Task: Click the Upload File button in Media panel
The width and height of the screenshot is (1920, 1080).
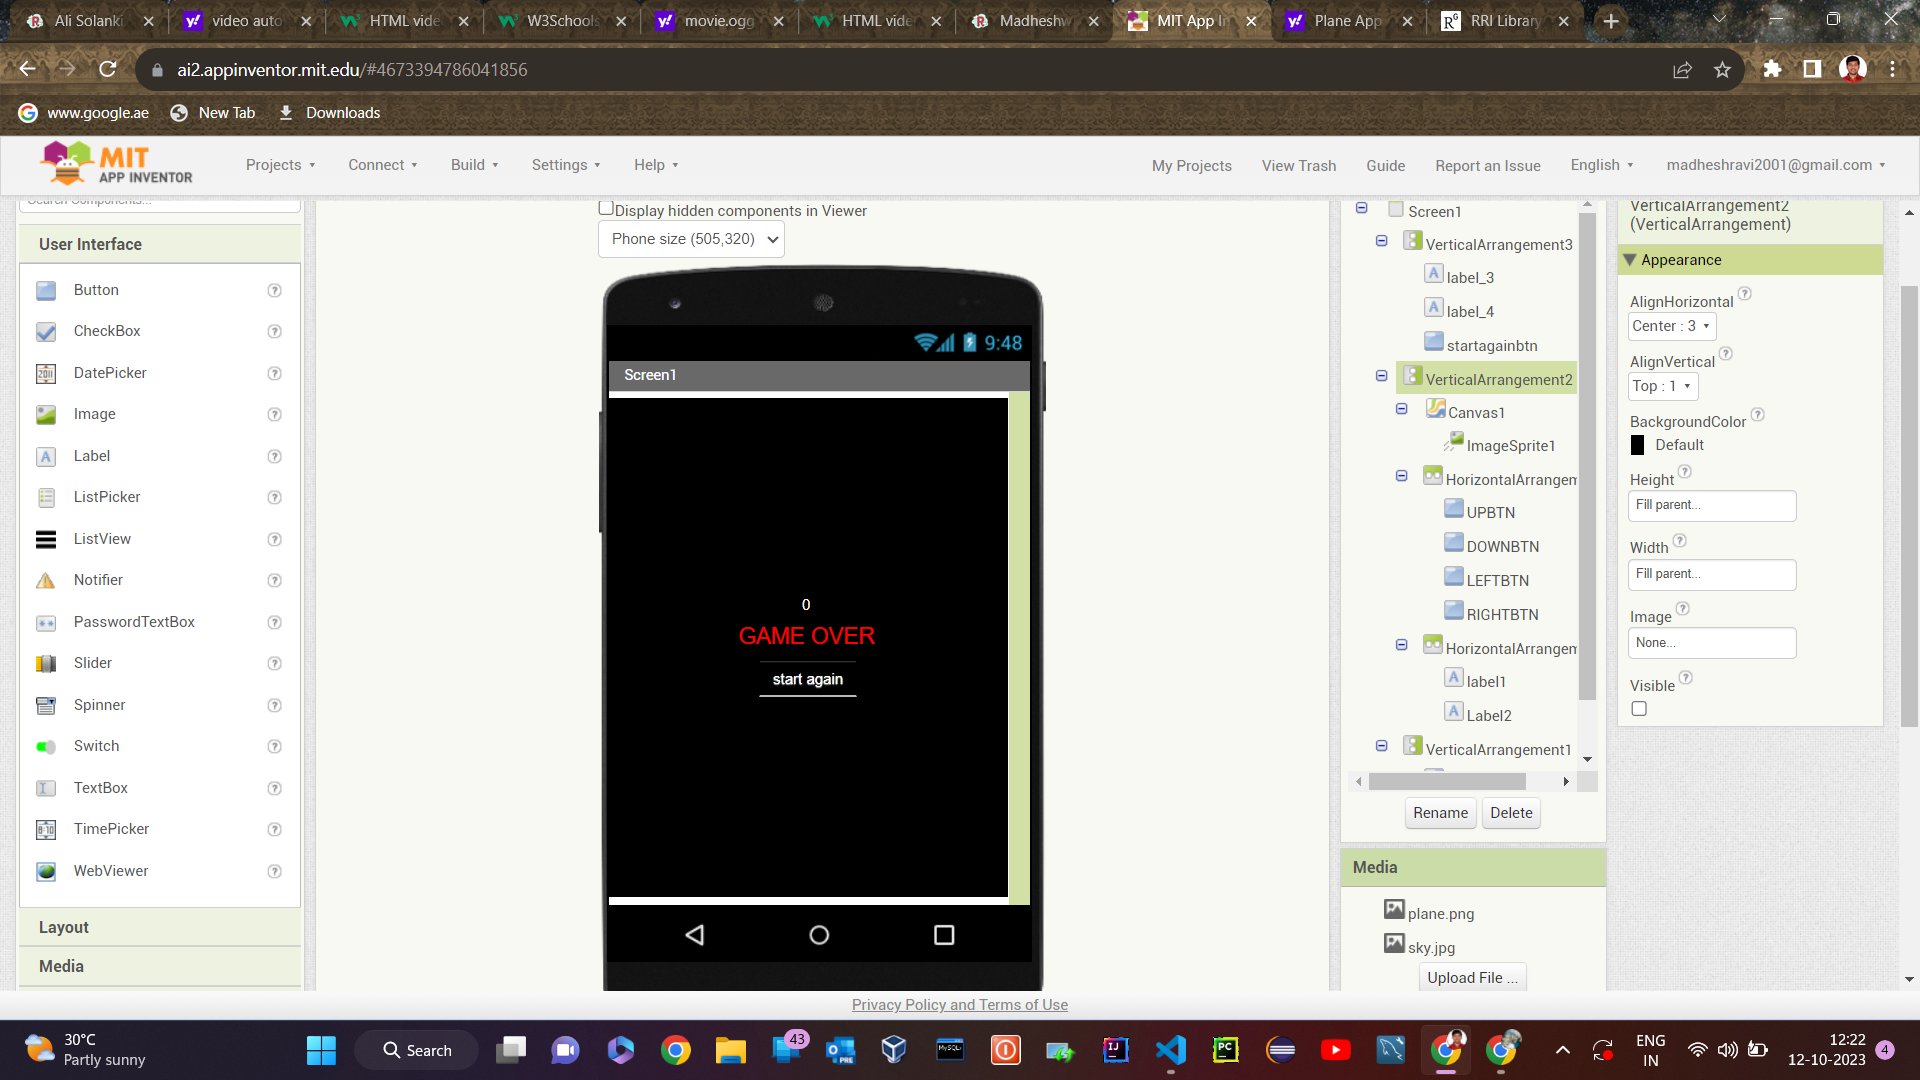Action: tap(1472, 977)
